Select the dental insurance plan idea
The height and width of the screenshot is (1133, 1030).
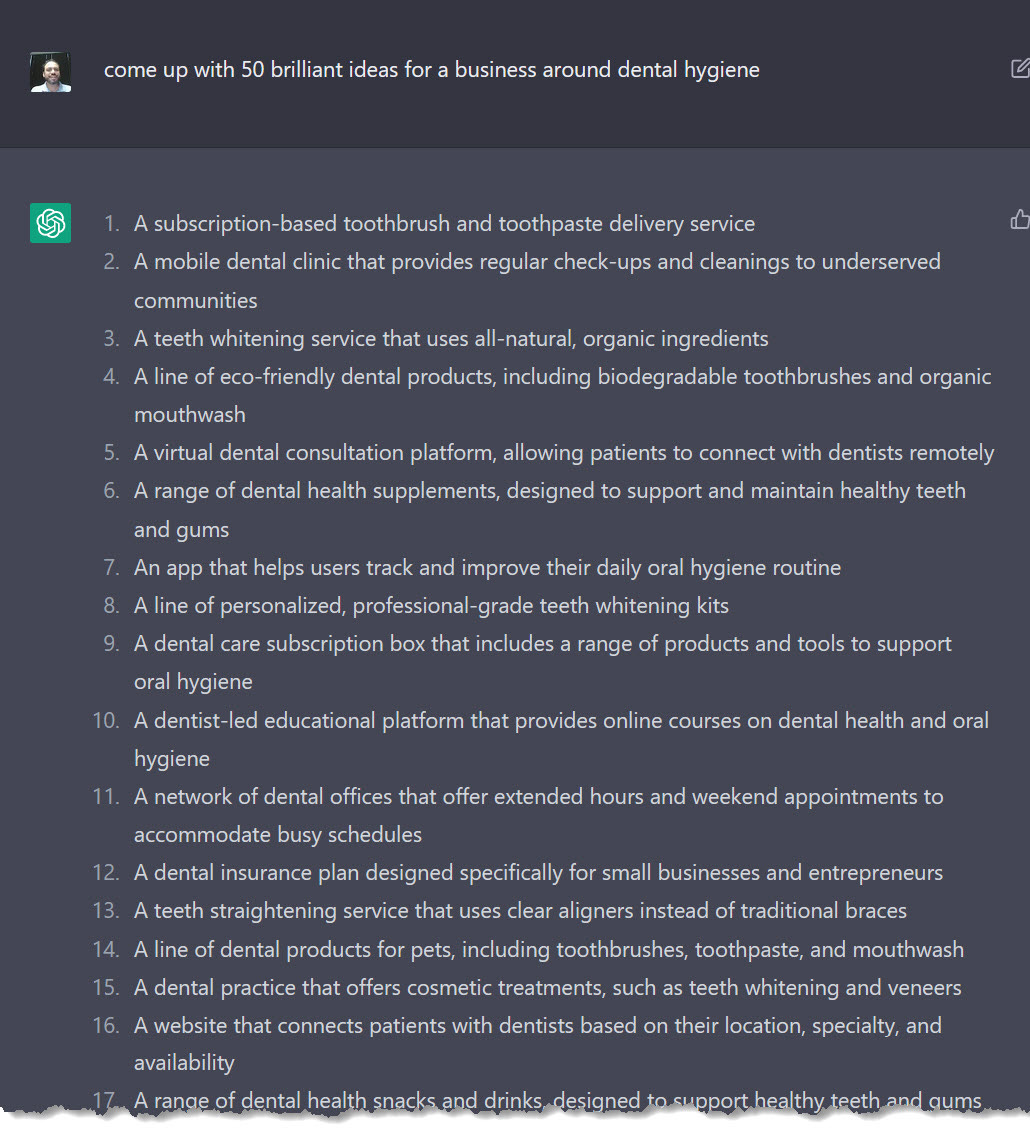pyautogui.click(x=538, y=872)
